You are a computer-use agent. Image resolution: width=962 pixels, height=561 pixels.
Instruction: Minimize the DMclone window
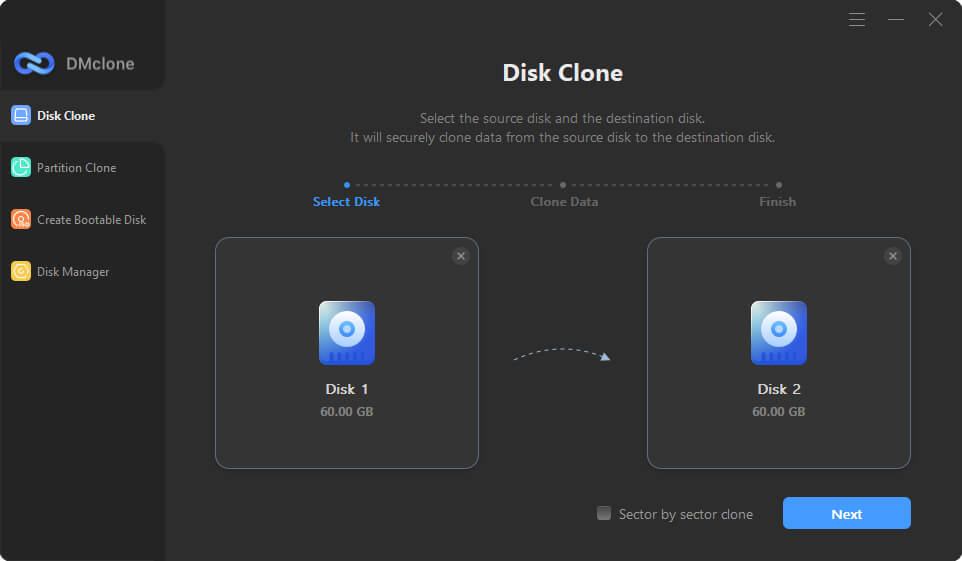896,20
